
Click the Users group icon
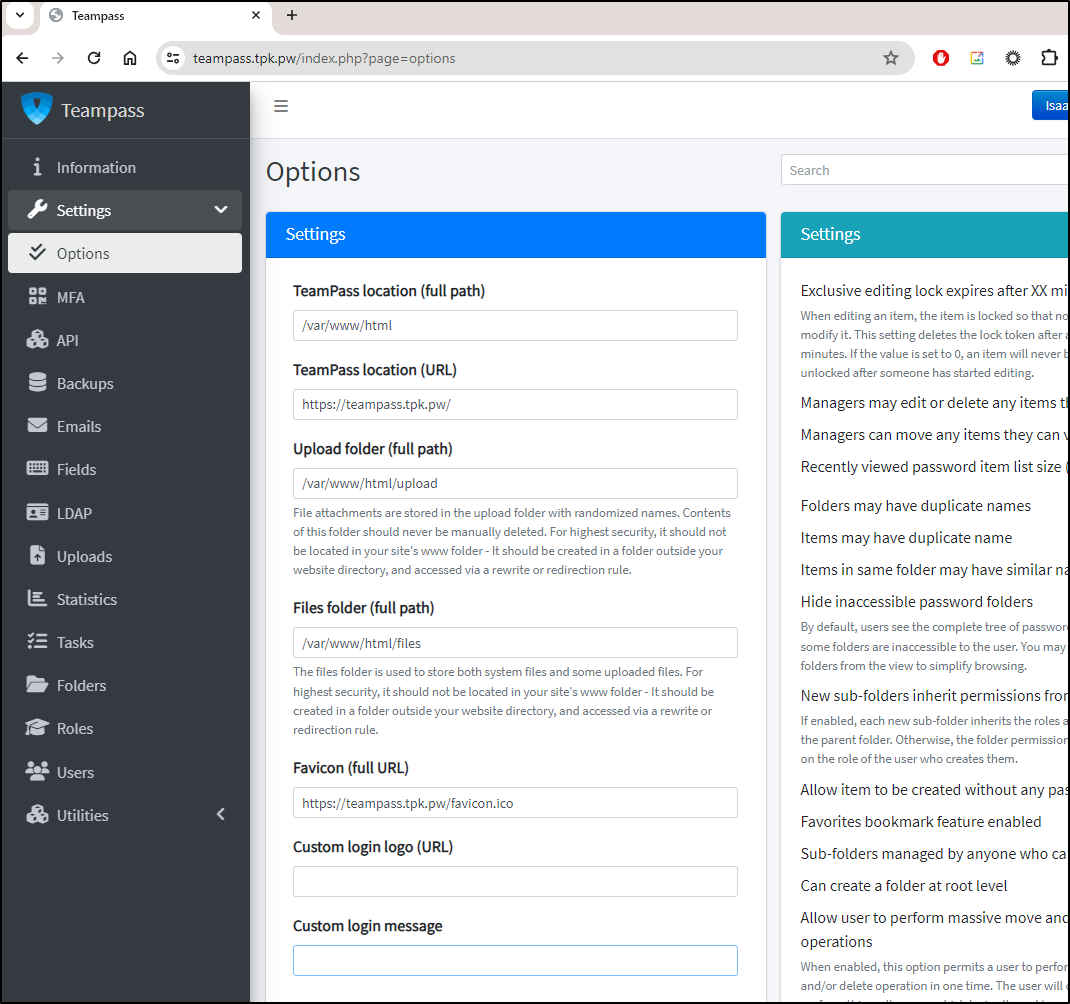coord(37,771)
